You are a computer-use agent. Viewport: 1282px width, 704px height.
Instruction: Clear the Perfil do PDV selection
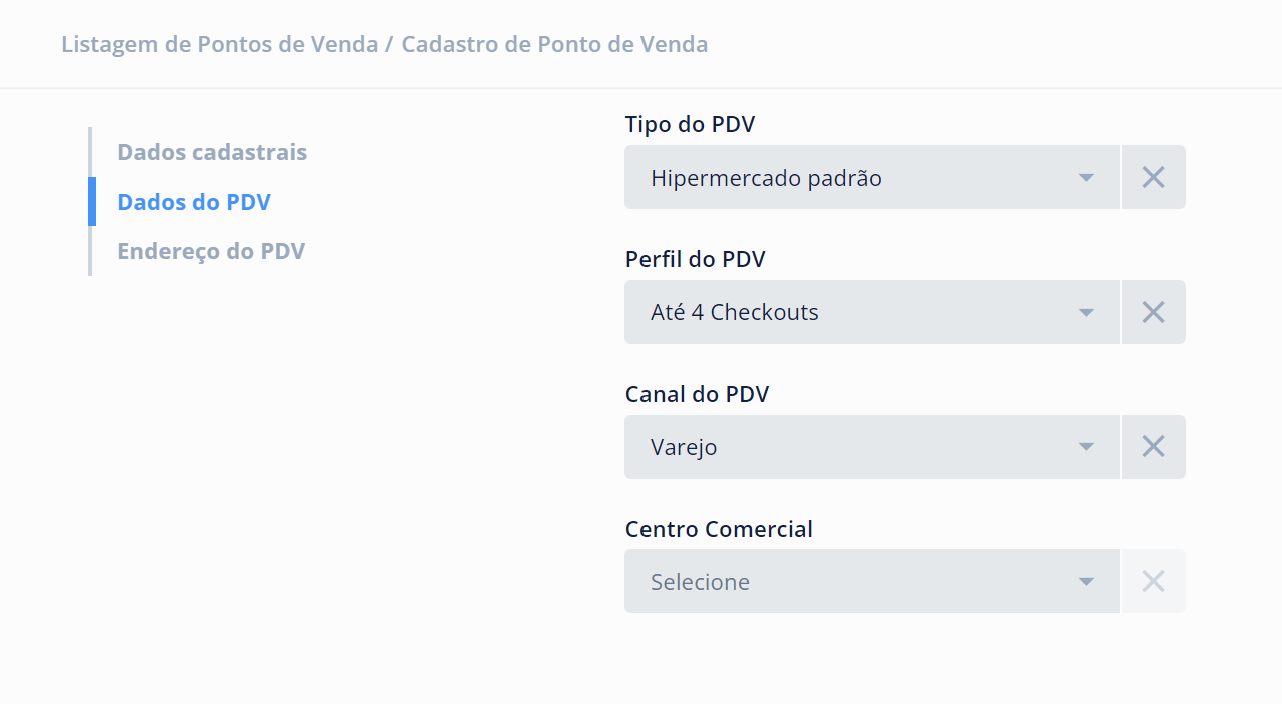pyautogui.click(x=1153, y=312)
